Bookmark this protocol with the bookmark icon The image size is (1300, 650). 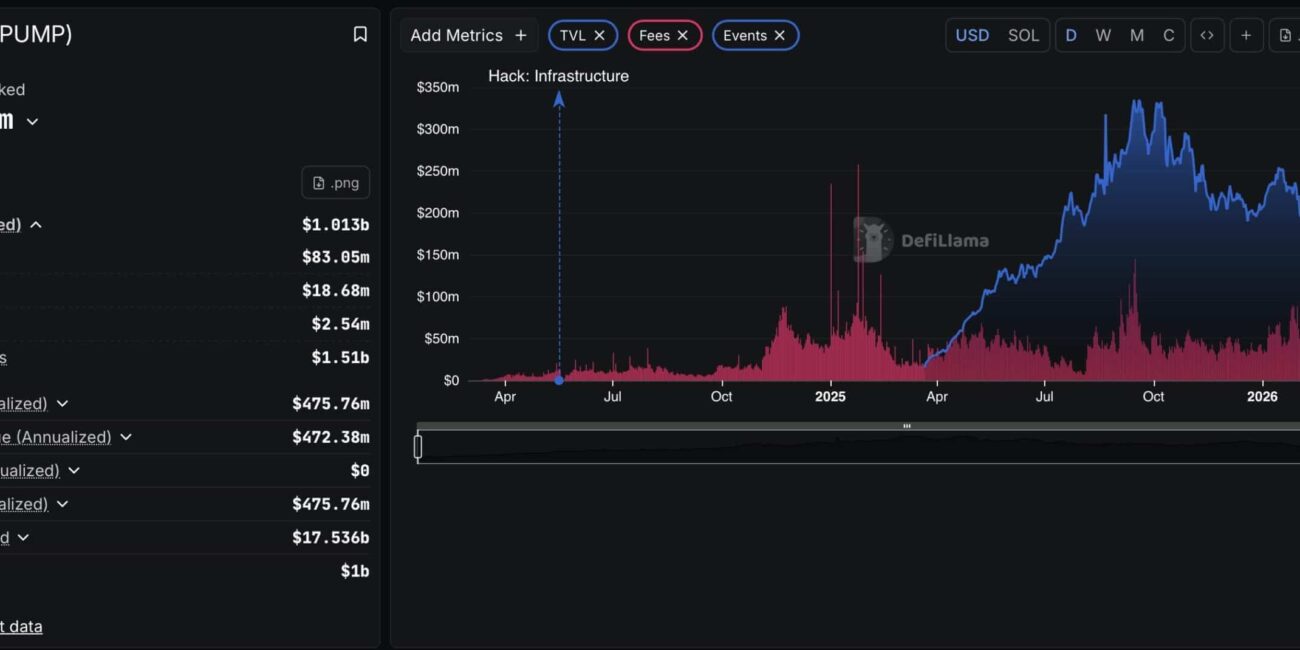click(360, 35)
